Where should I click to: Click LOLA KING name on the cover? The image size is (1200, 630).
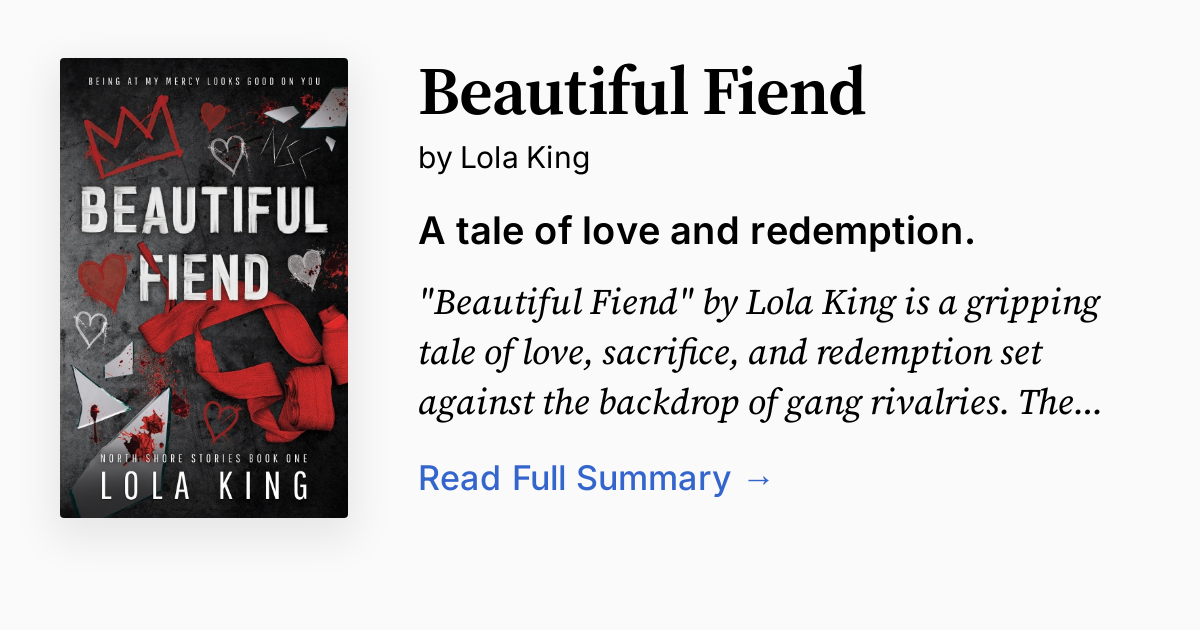[x=204, y=482]
